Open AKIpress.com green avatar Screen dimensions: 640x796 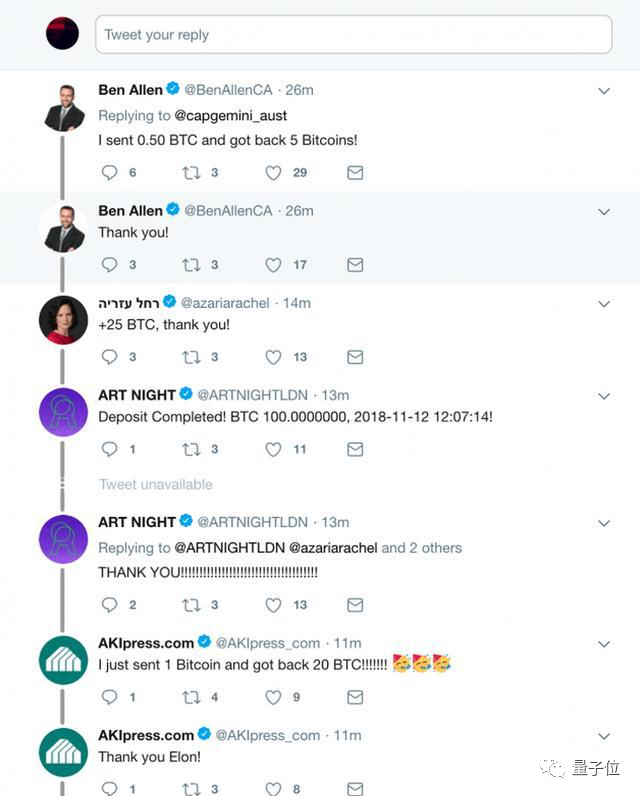64,660
